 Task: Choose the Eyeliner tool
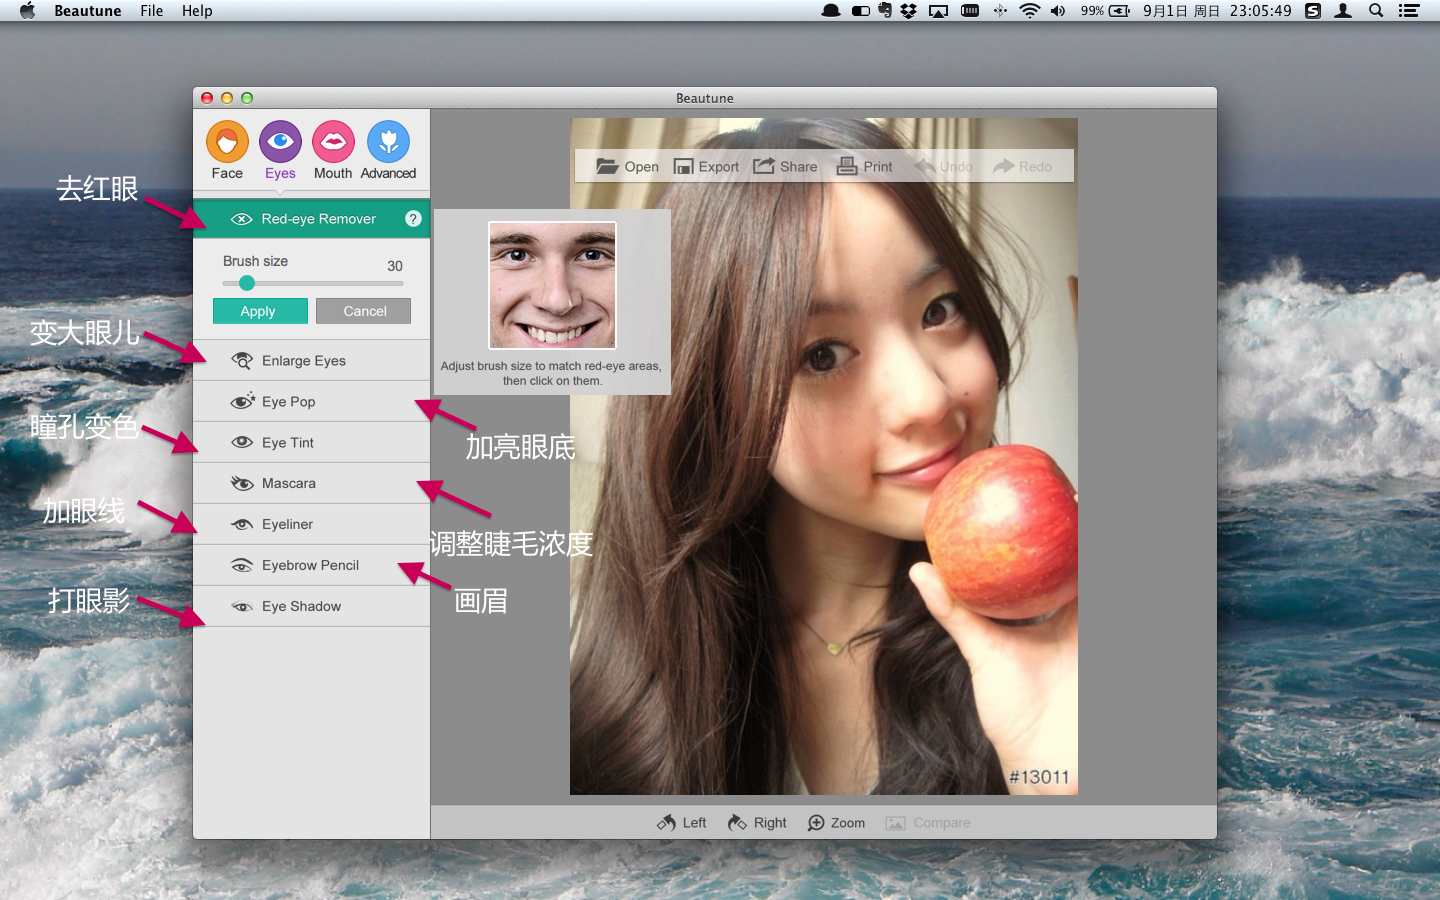coord(311,525)
